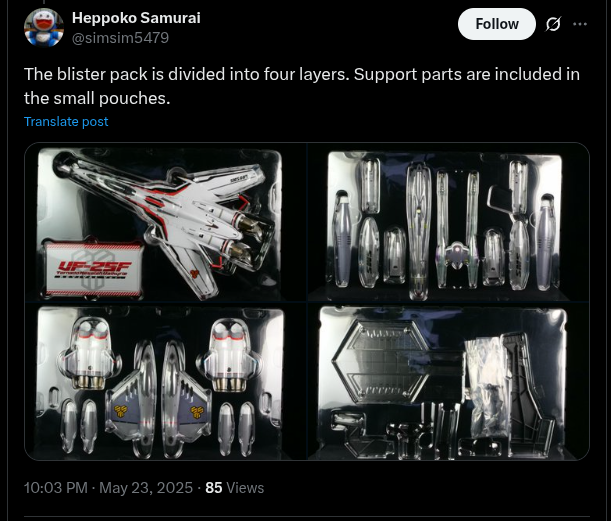Viewport: 611px width, 521px height.
Task: Click the small pouch in fourth photo
Action: 487,388
